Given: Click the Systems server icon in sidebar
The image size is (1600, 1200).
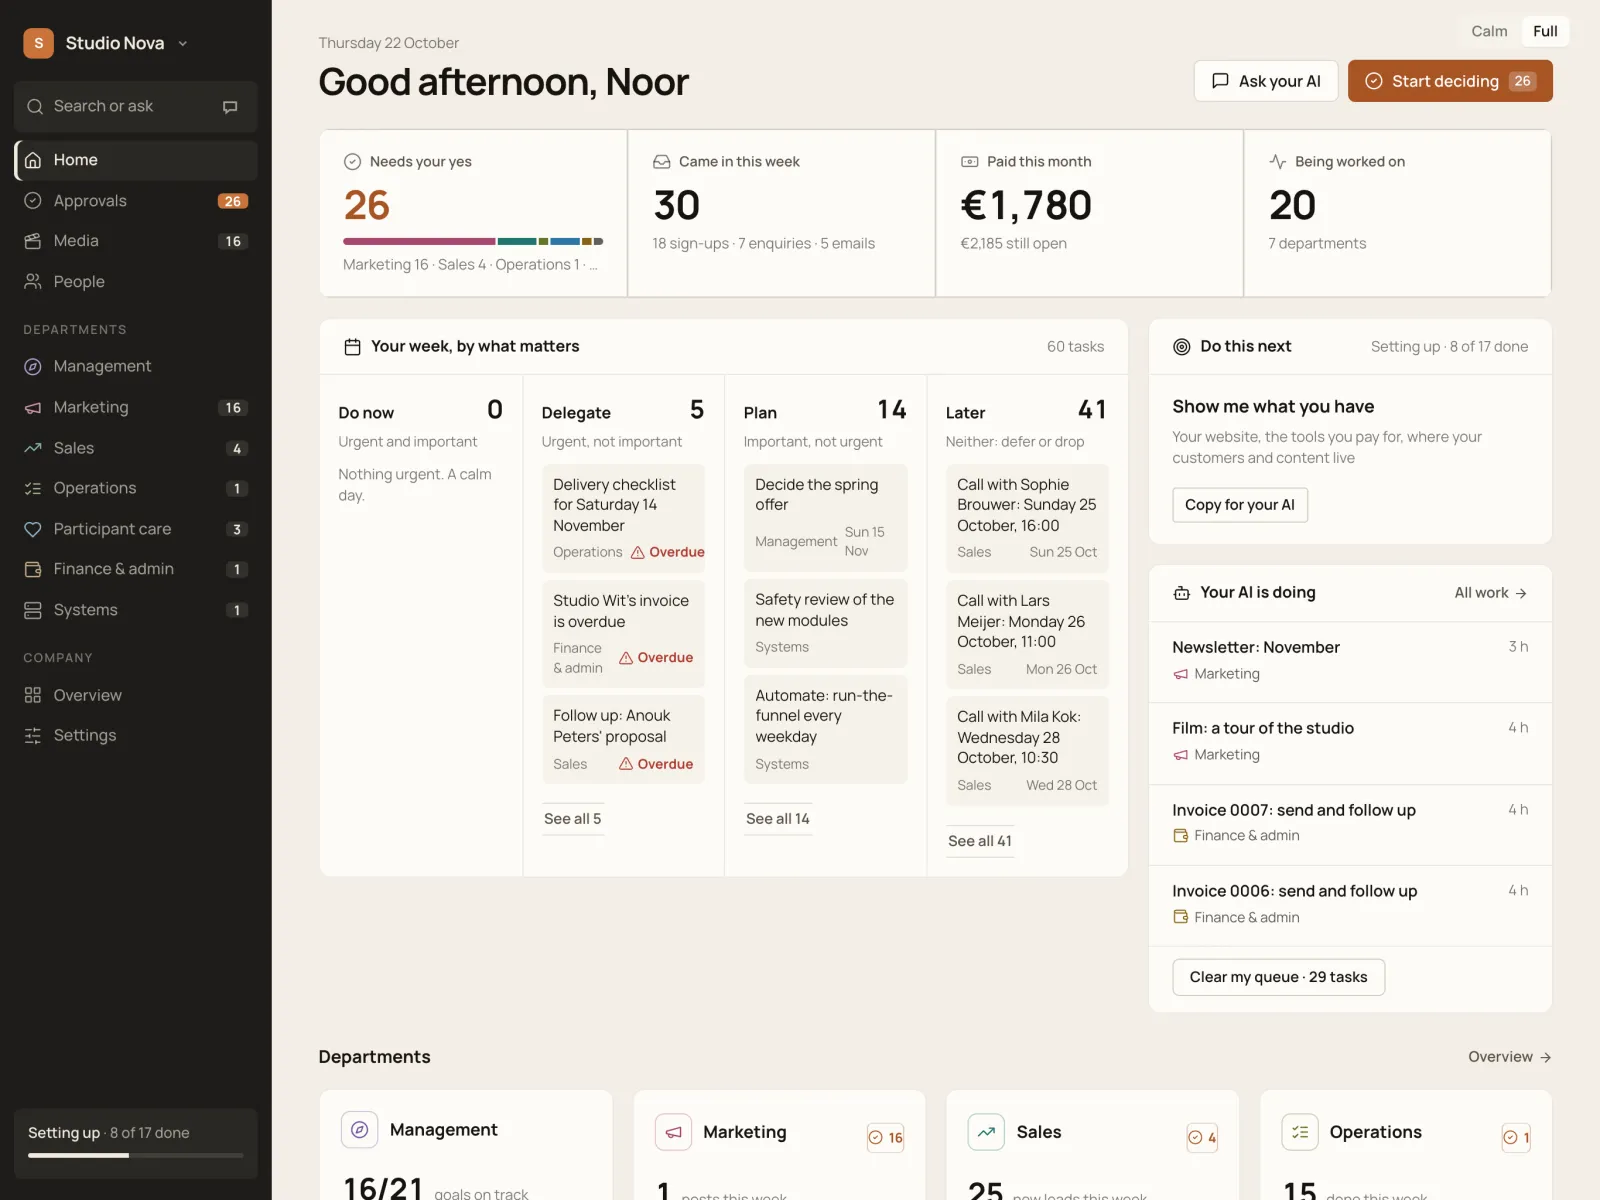Looking at the screenshot, I should pos(33,610).
